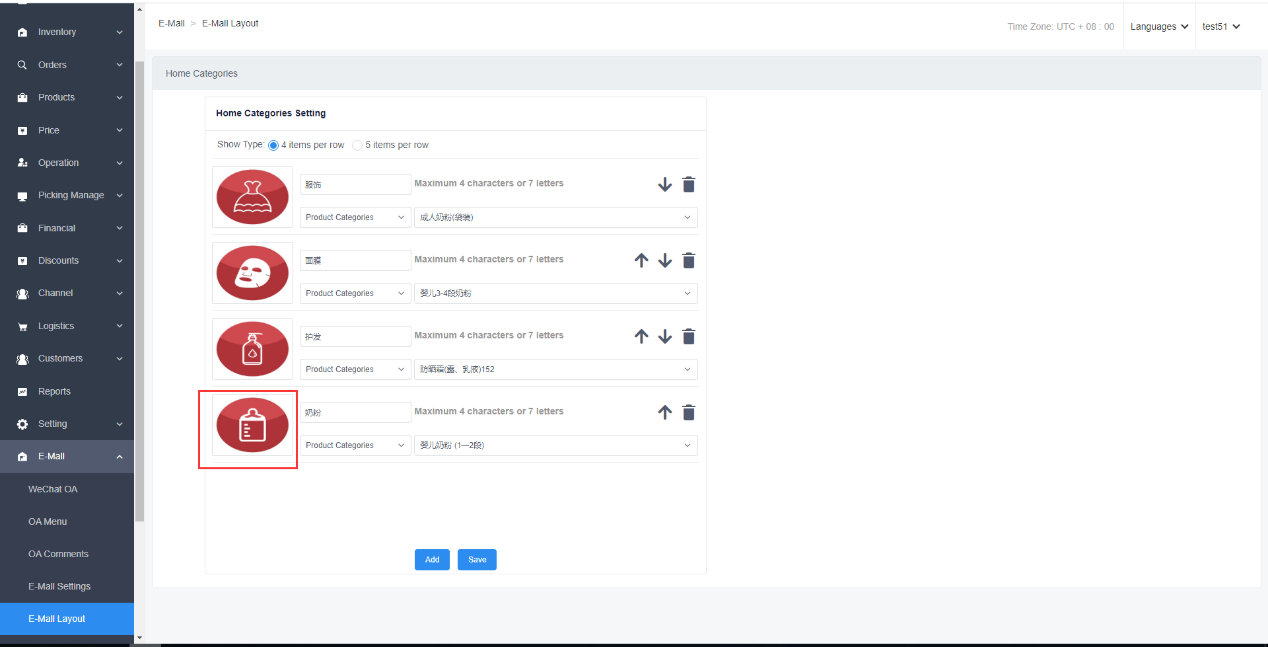Image resolution: width=1268 pixels, height=647 pixels.
Task: Open the first row Product Categories dropdown
Action: [355, 218]
